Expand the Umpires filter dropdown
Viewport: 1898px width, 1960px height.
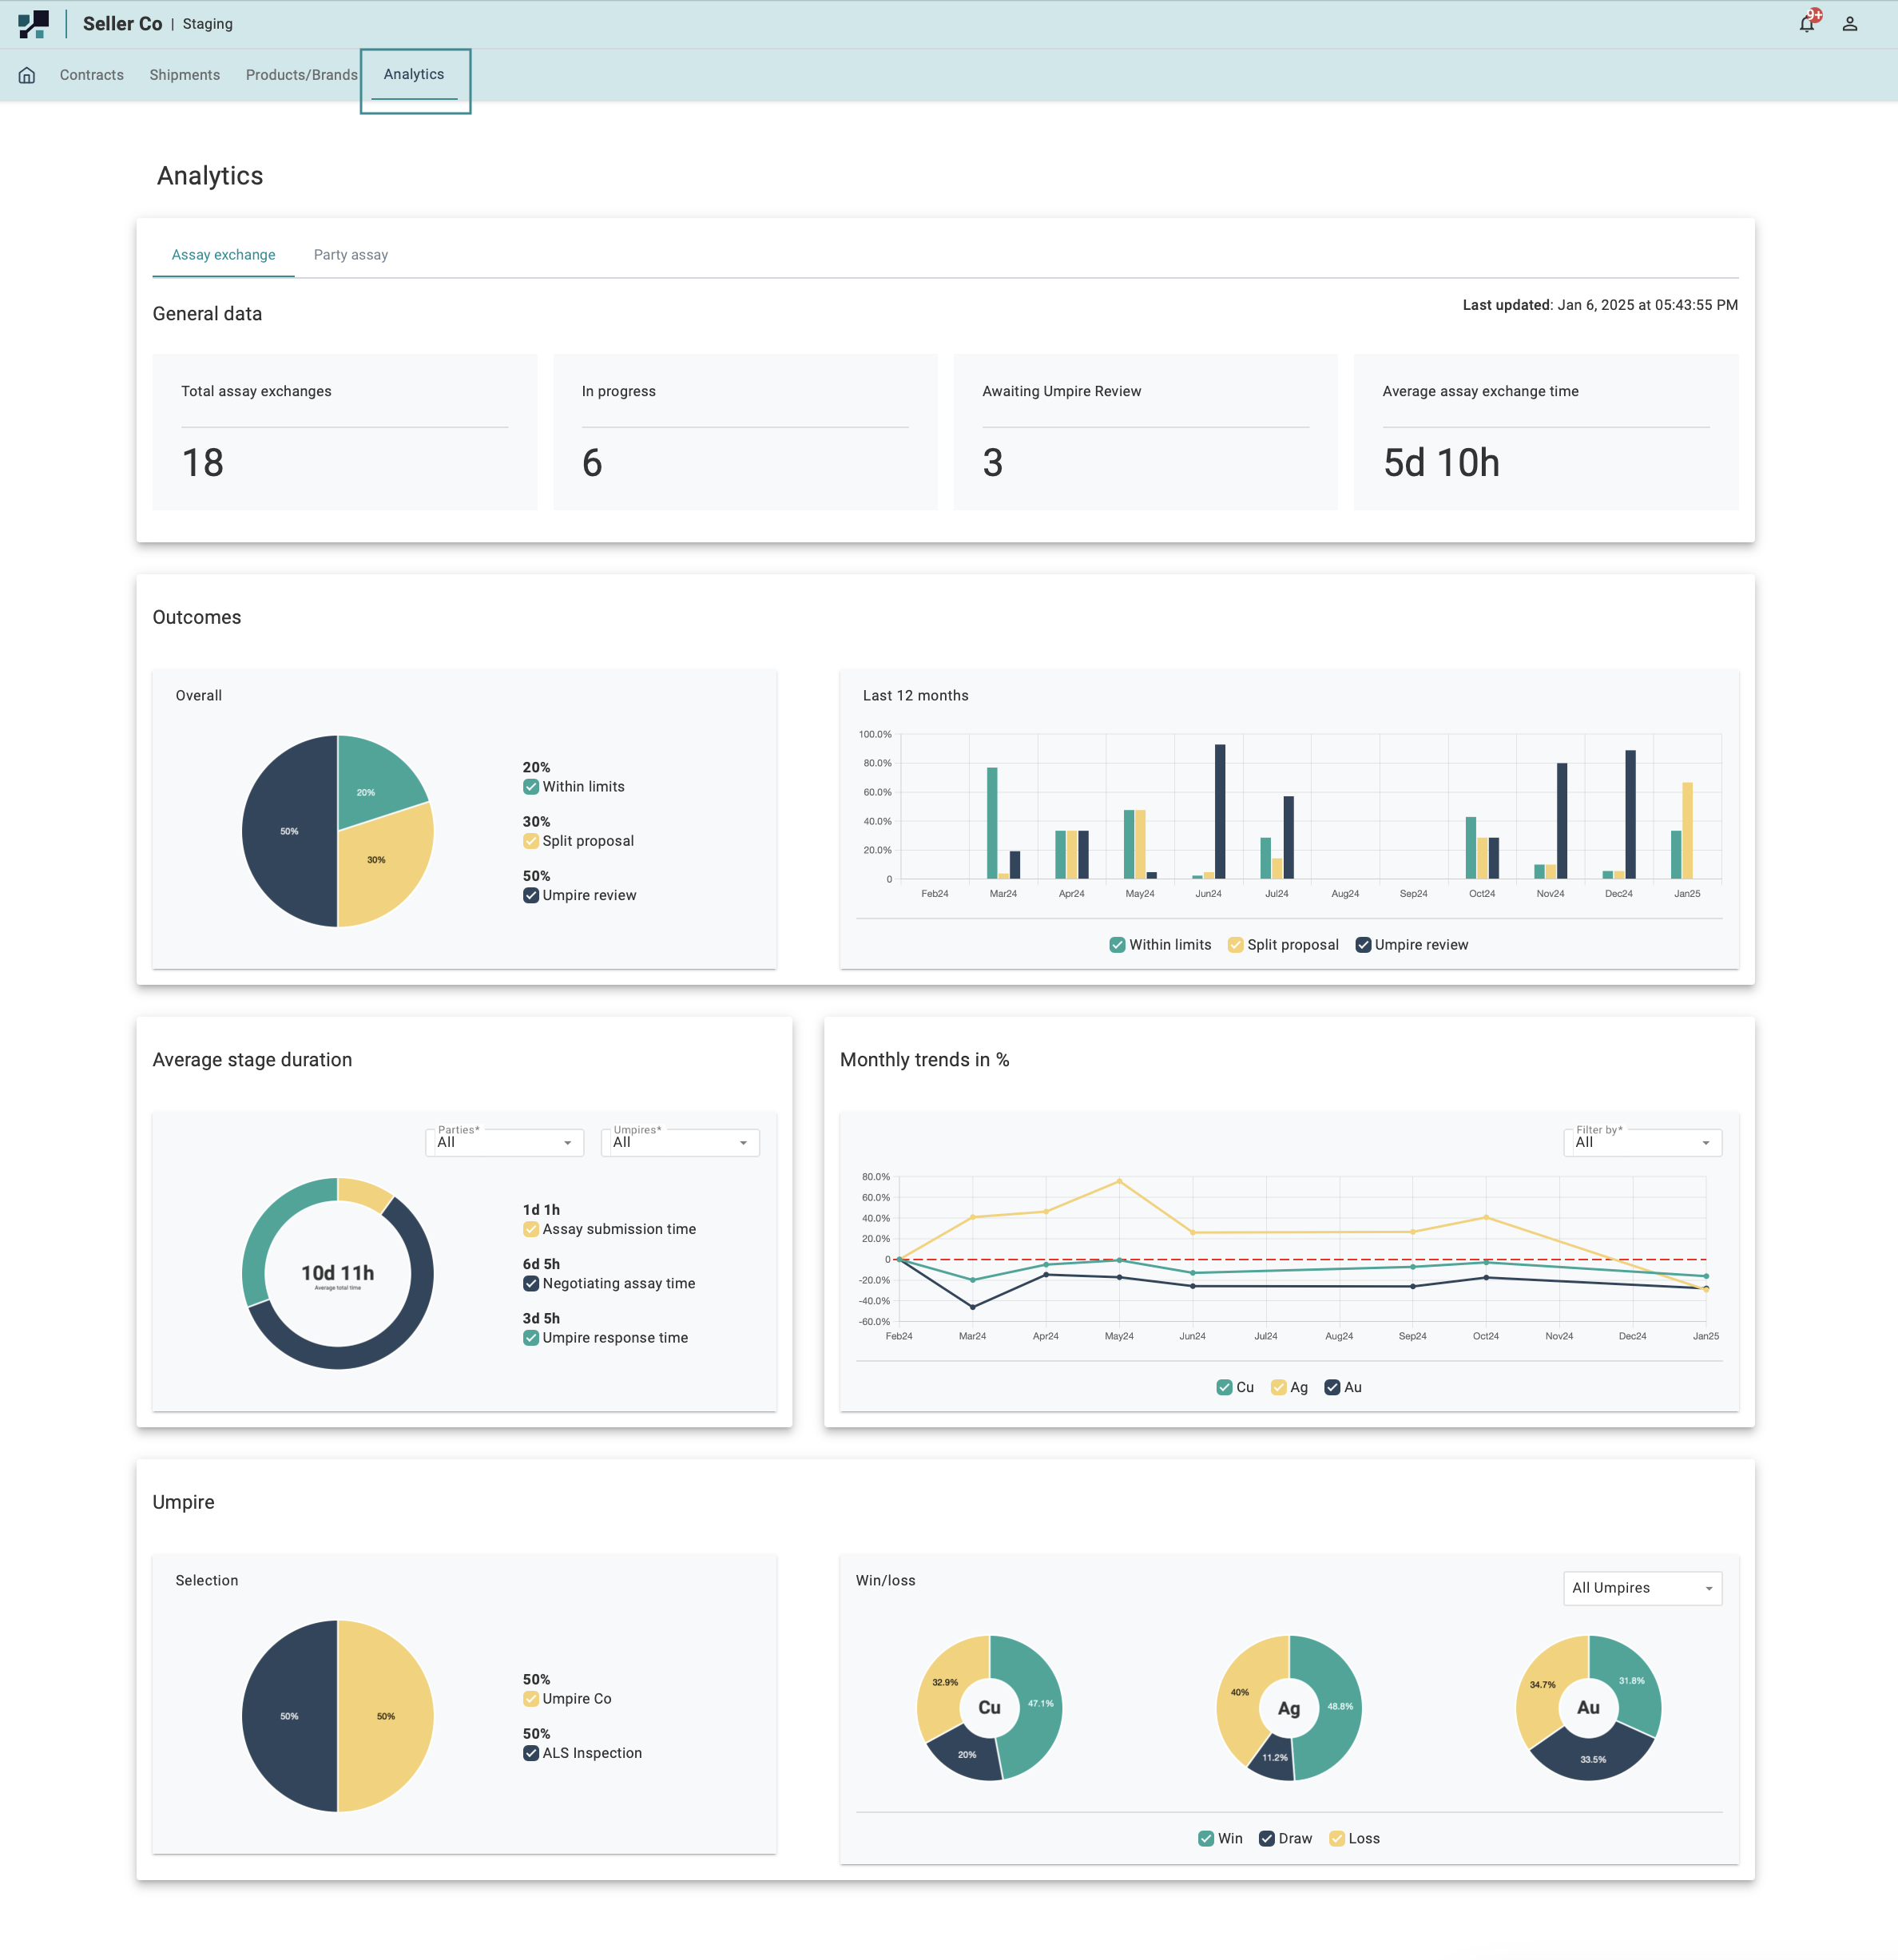[680, 1142]
